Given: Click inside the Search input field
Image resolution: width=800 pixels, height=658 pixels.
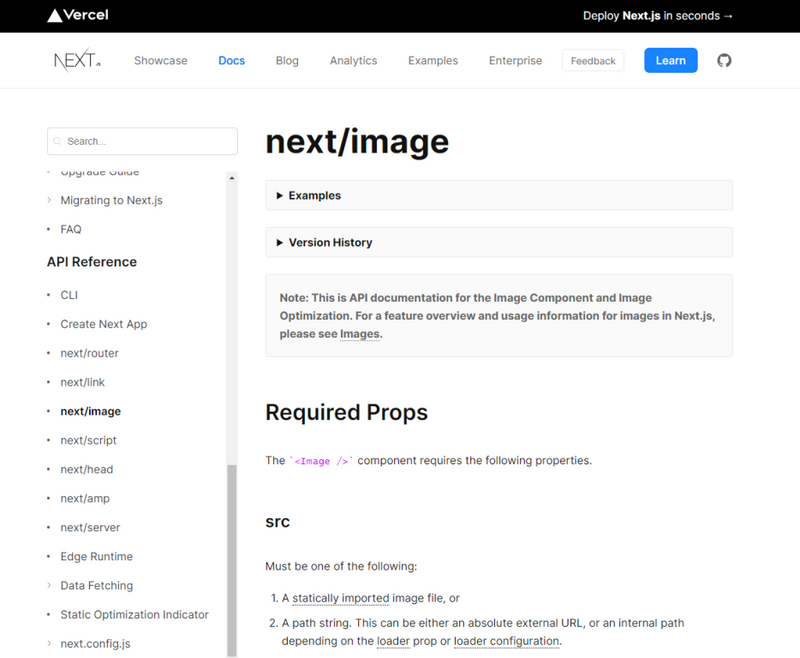Looking at the screenshot, I should pyautogui.click(x=141, y=141).
